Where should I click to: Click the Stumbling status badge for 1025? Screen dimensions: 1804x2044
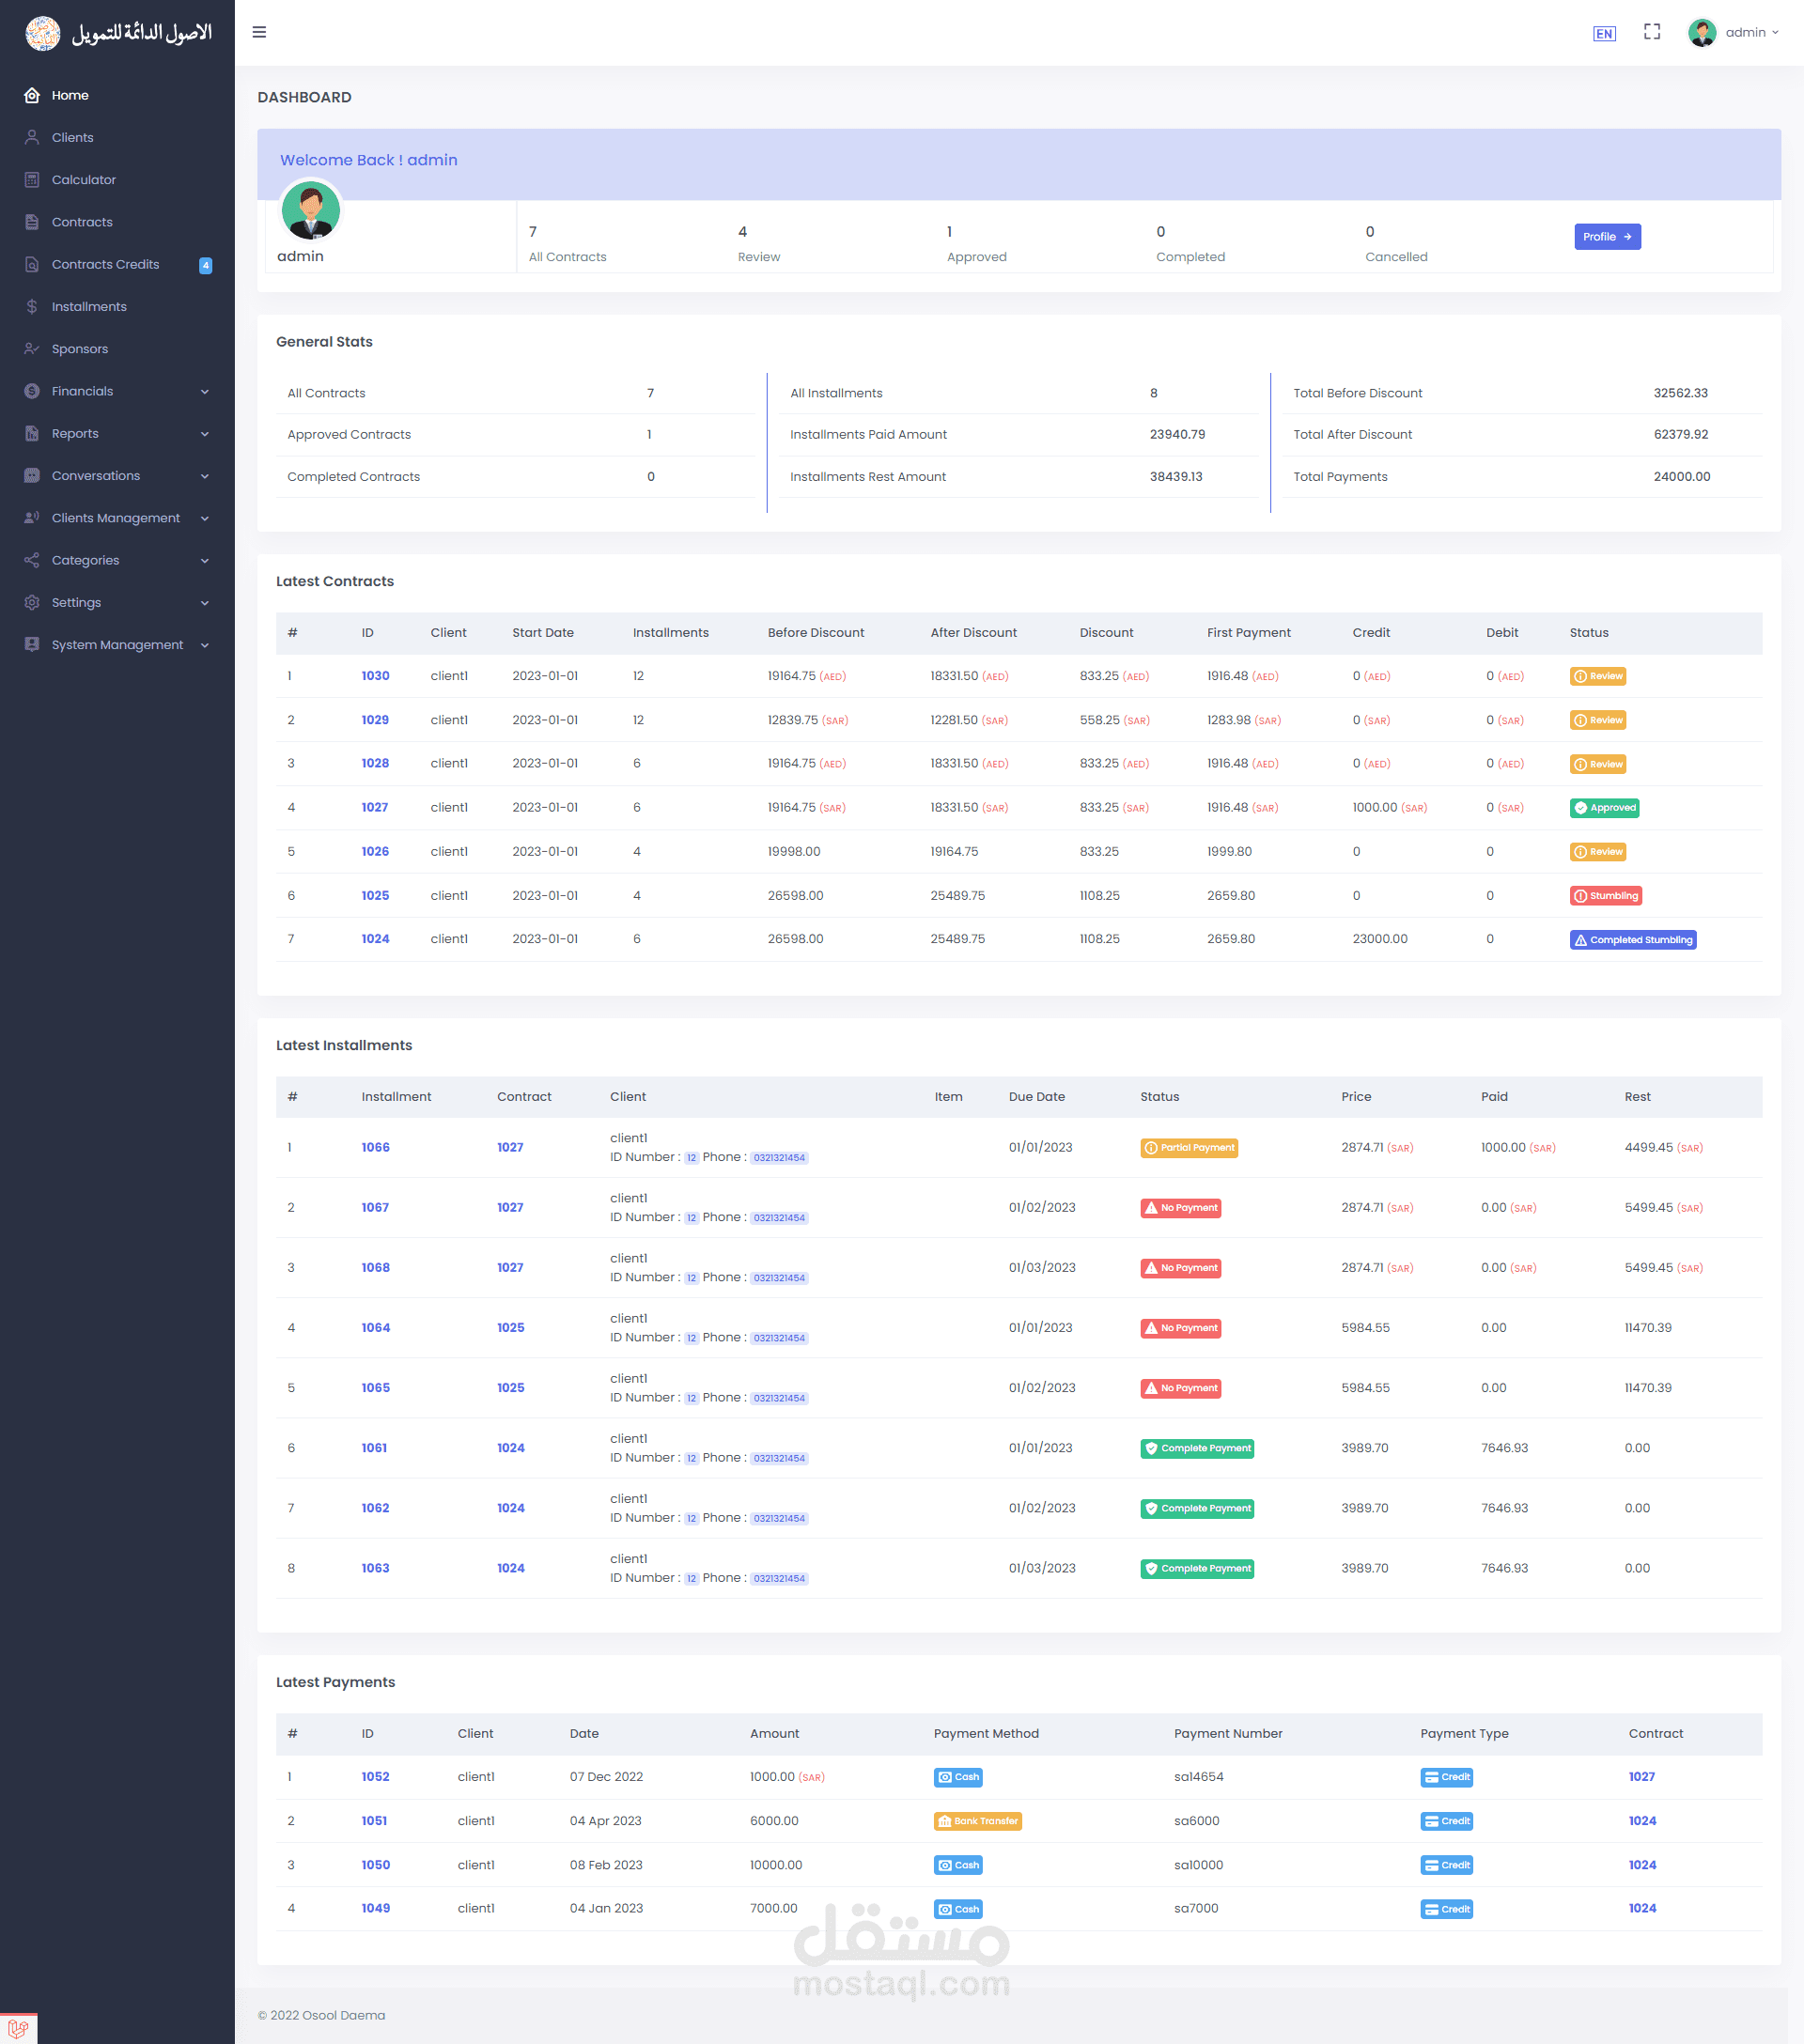1605,896
